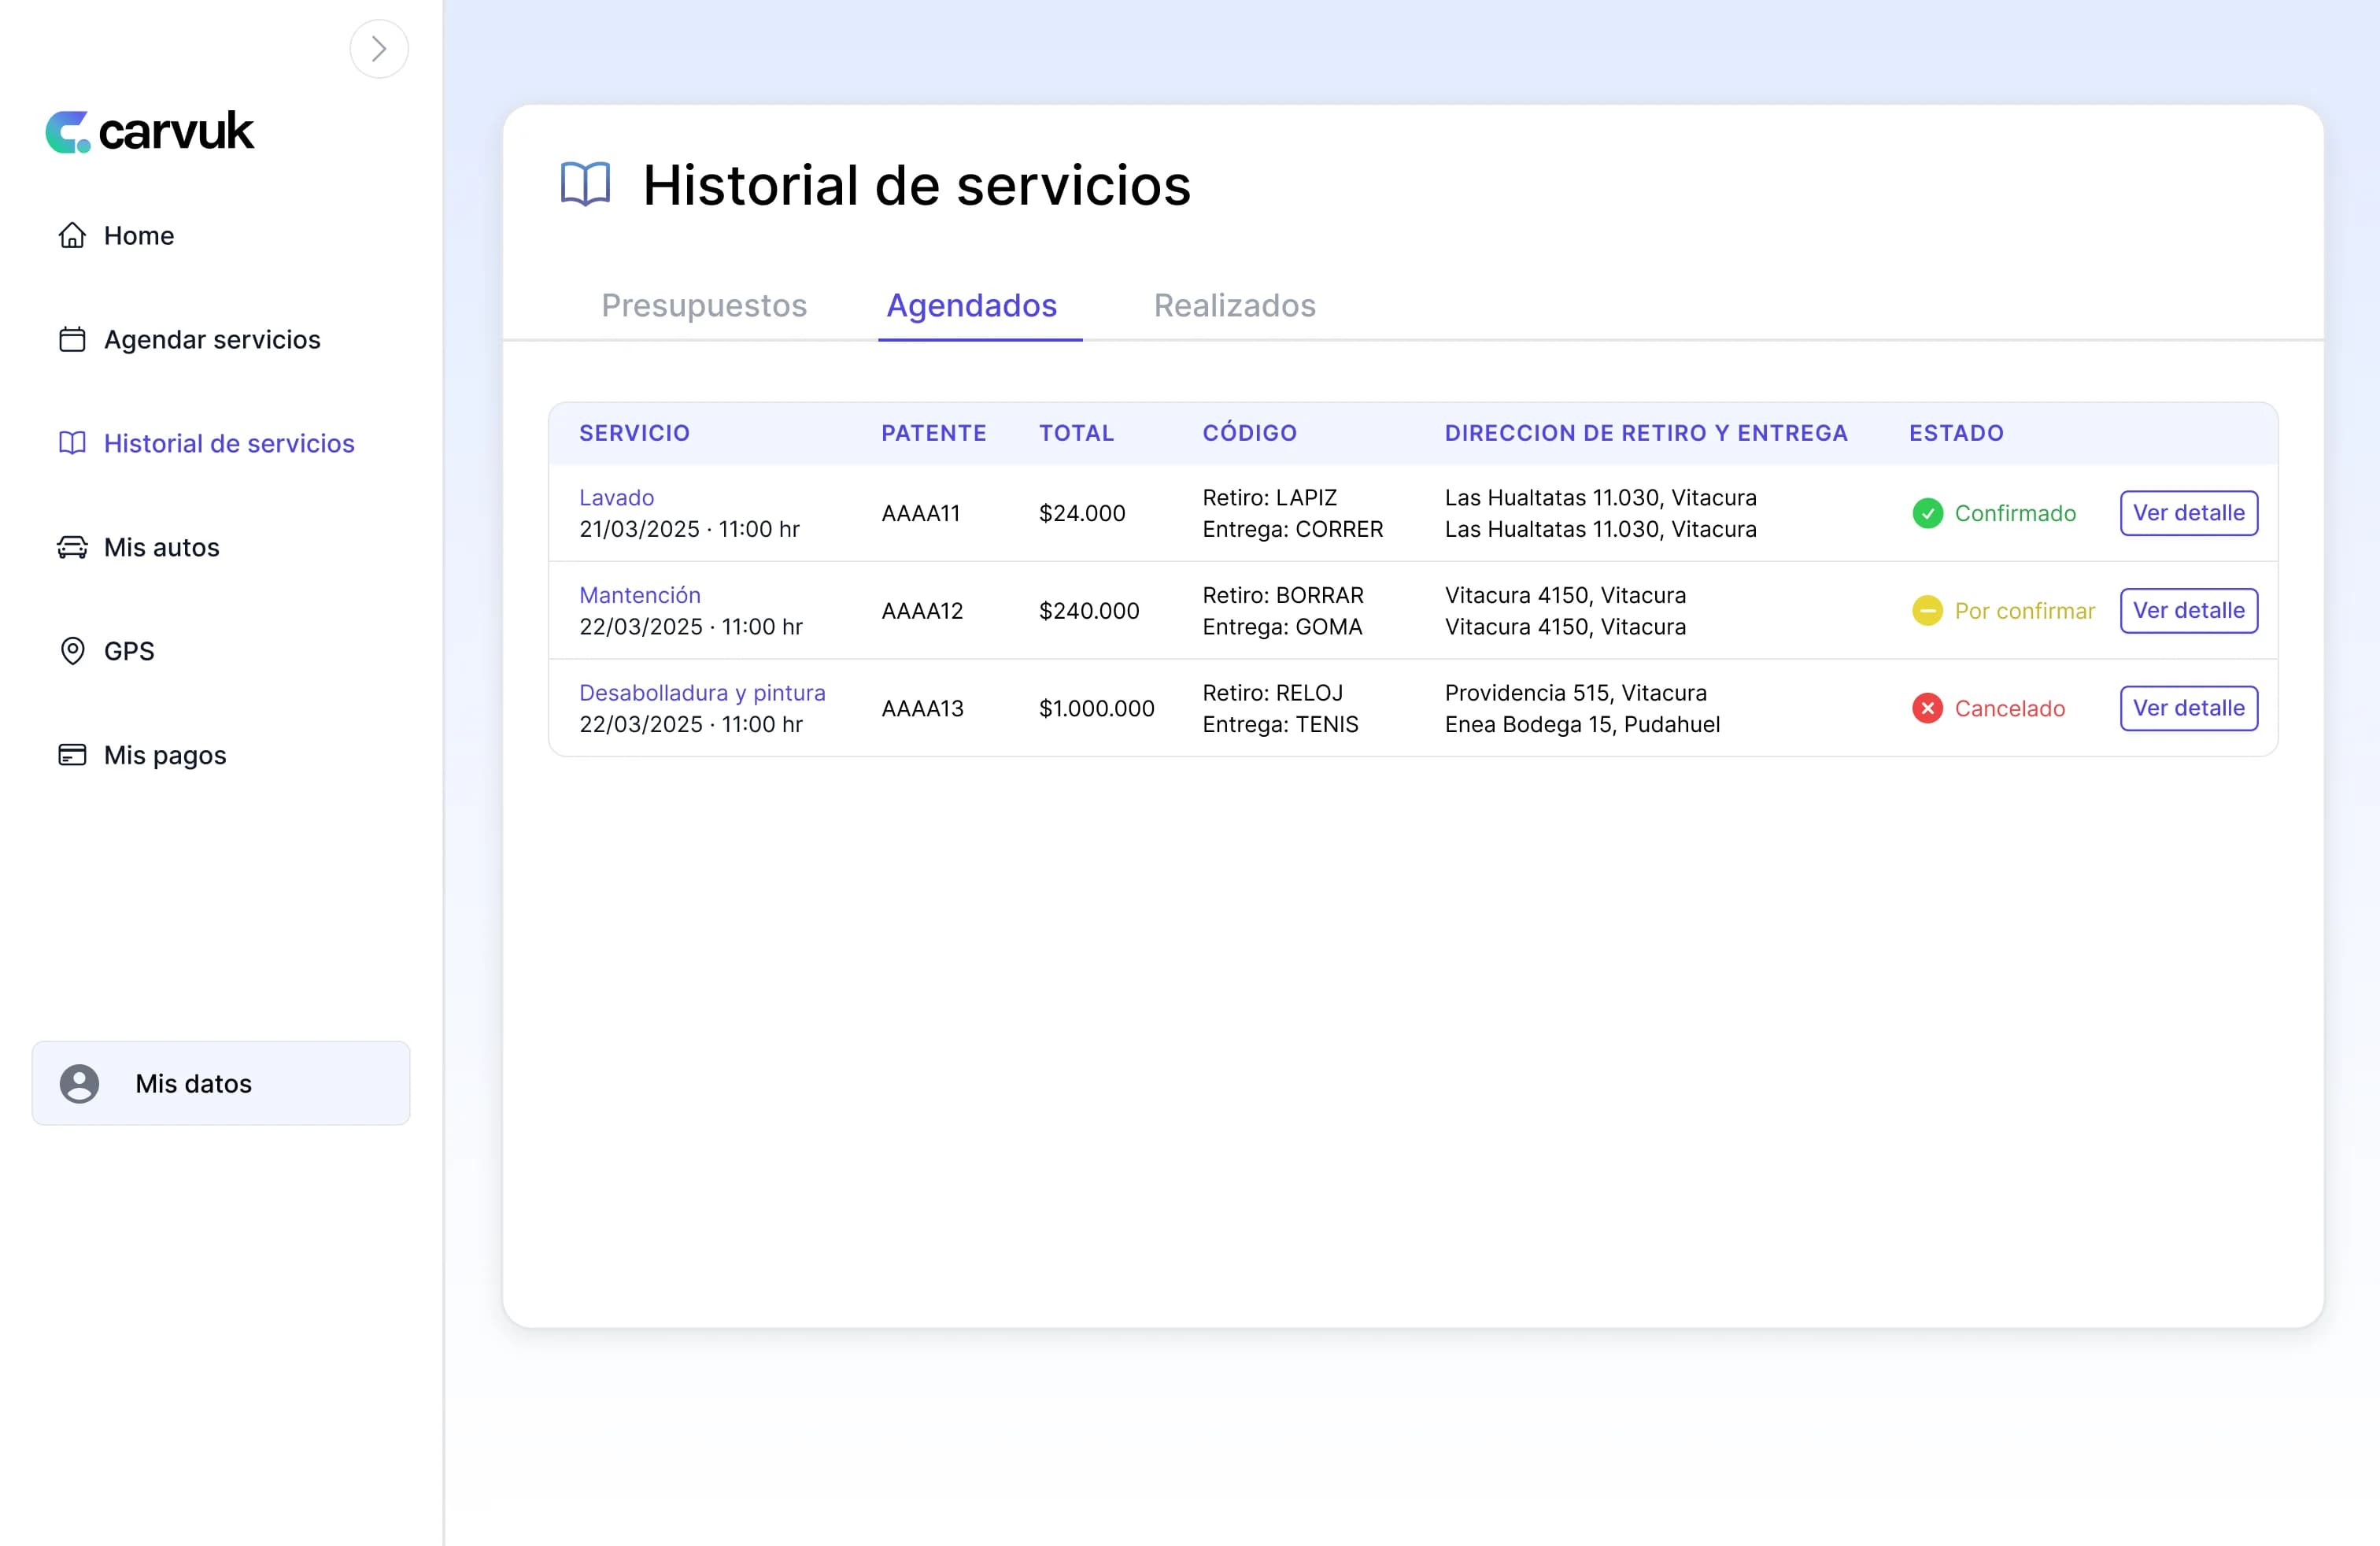Screen dimensions: 2380x1546
Task: Click the PATENTE column header
Action: tap(934, 433)
